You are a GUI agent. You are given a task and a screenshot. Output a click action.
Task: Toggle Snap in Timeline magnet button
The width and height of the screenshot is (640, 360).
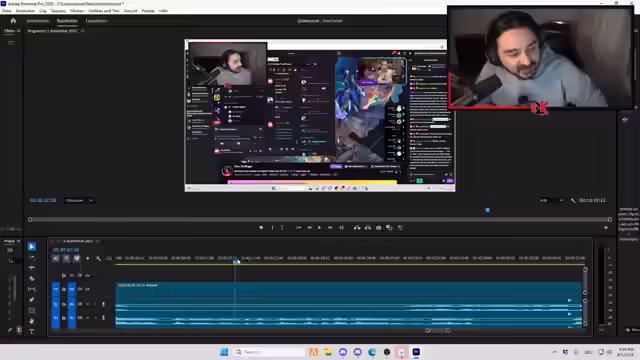pos(66,258)
